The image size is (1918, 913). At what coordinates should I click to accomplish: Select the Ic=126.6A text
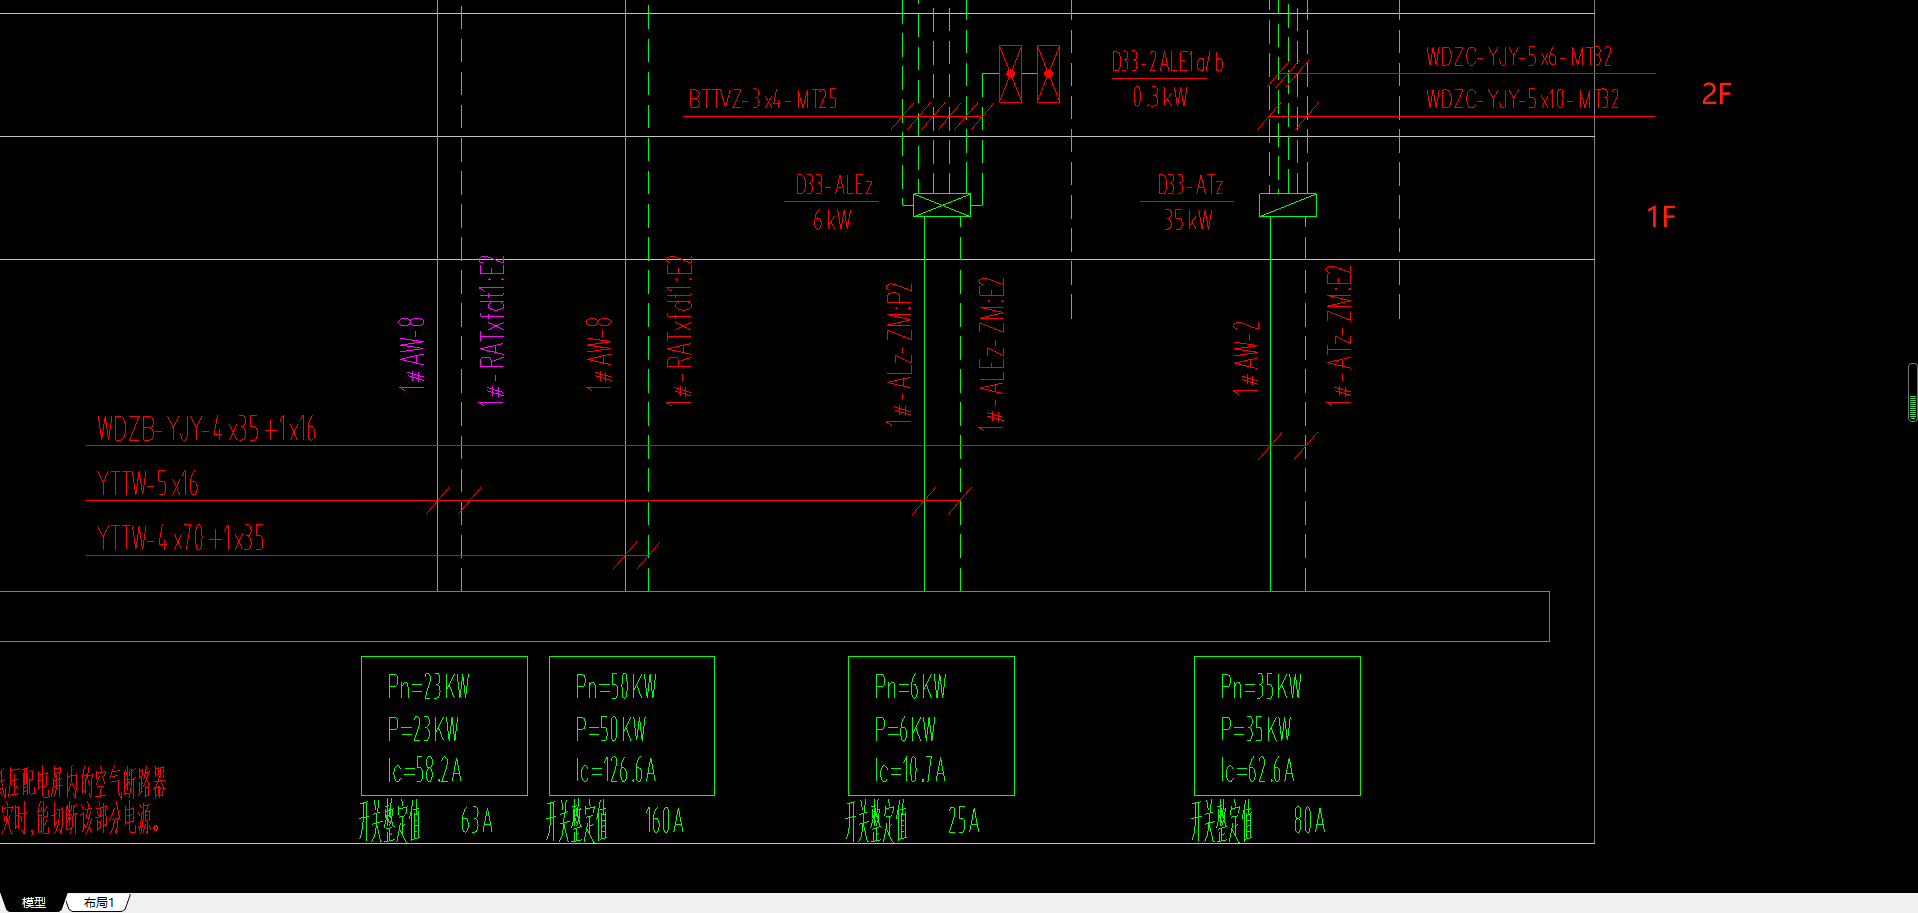tap(616, 771)
